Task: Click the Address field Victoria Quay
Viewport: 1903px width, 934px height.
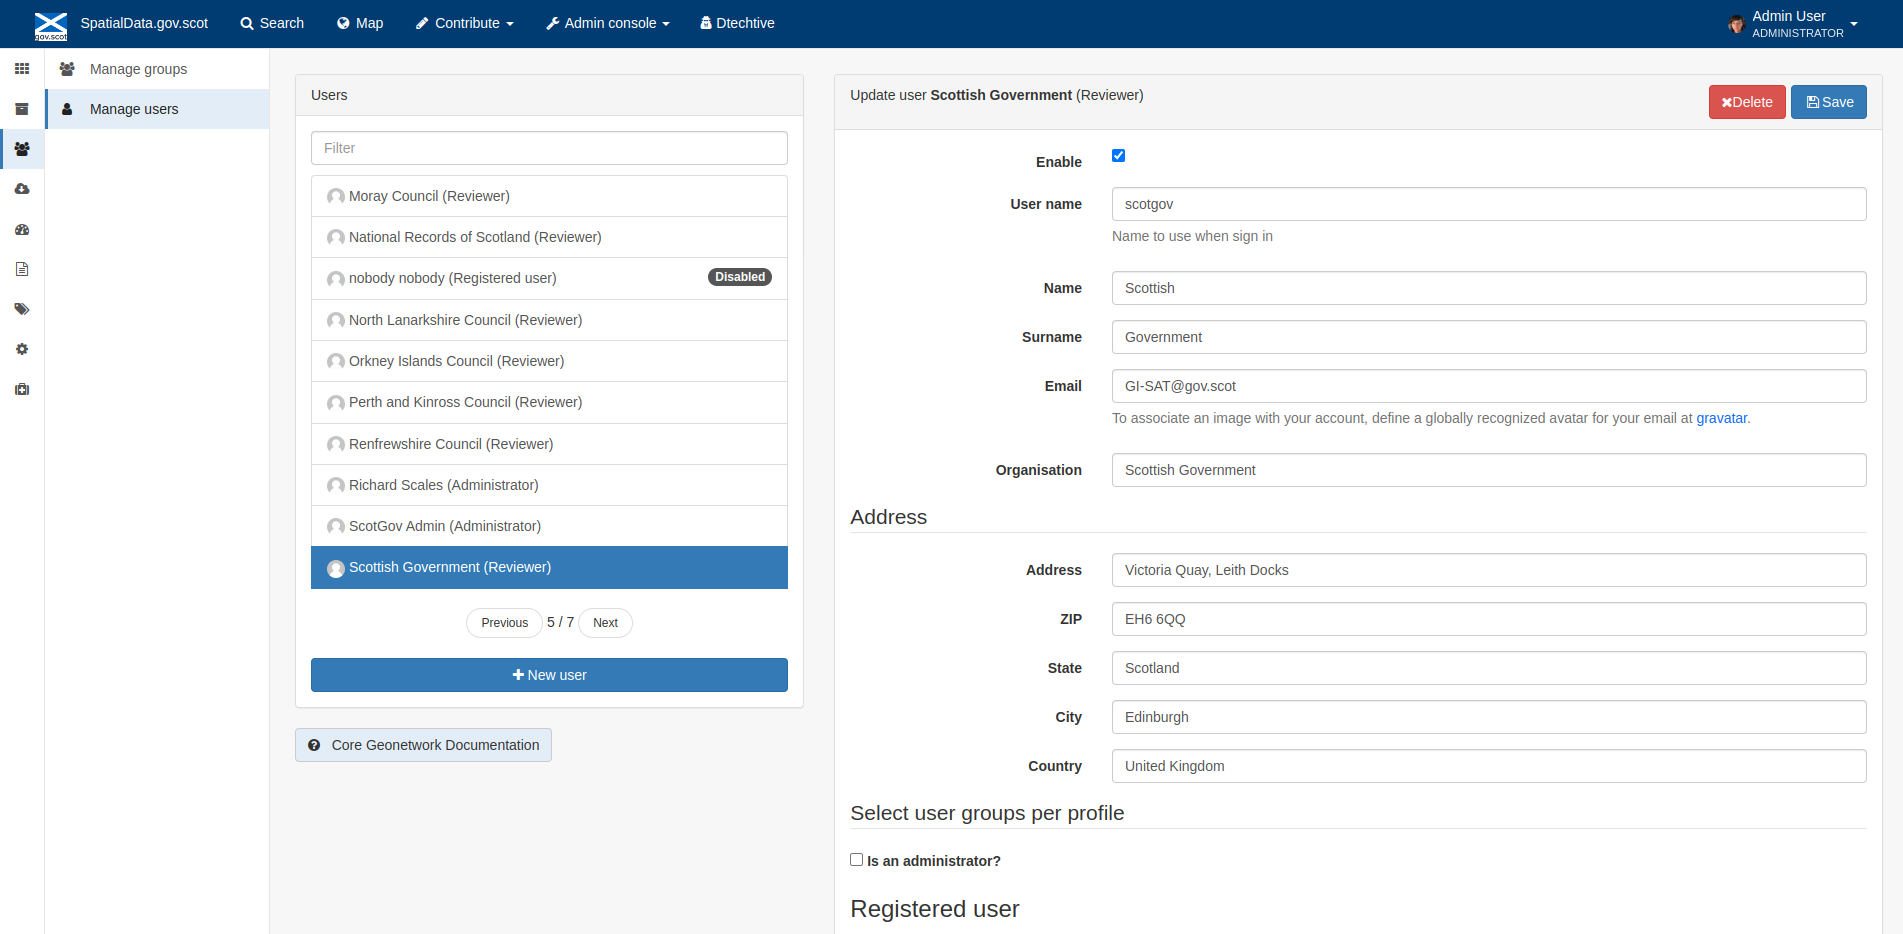Action: 1489,570
